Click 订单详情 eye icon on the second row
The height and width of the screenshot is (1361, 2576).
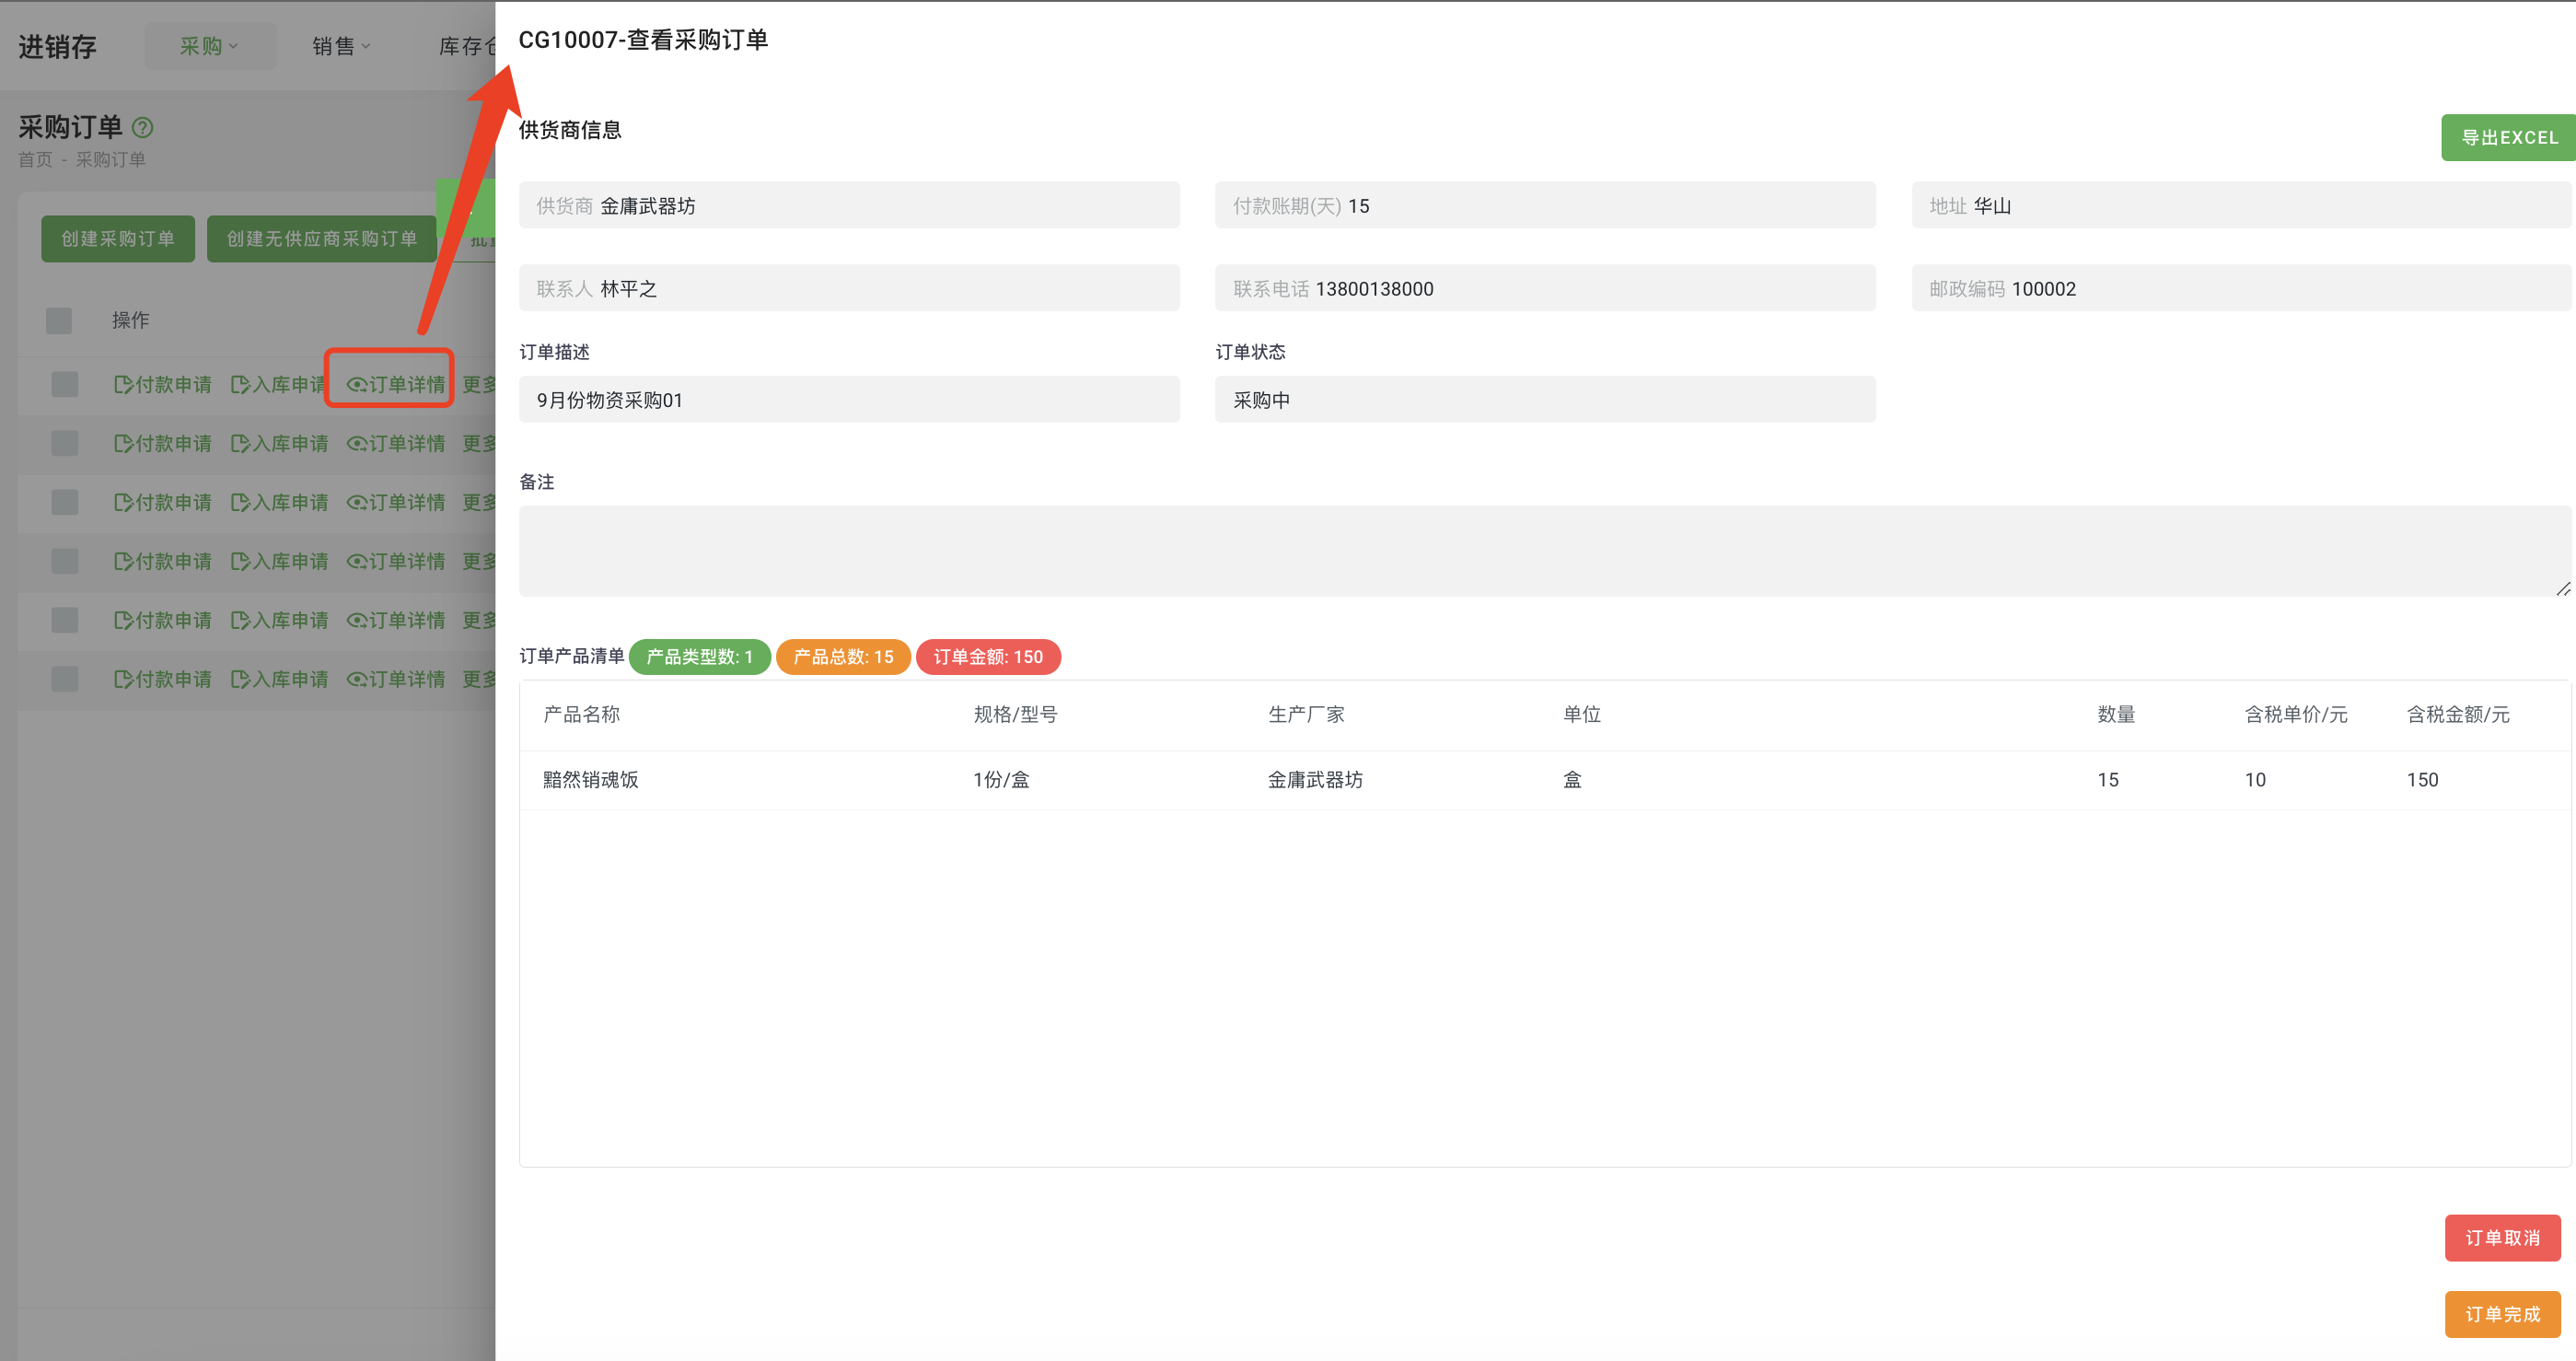[397, 443]
